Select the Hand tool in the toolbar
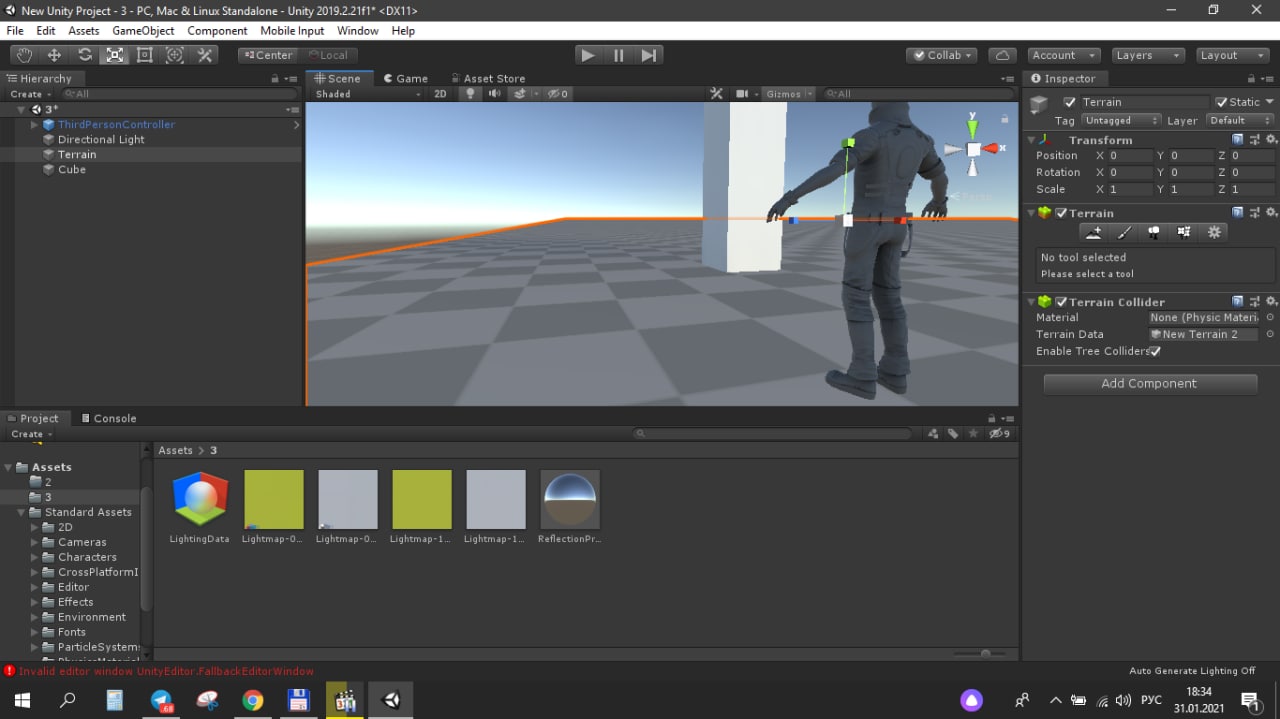This screenshot has width=1280, height=719. pyautogui.click(x=25, y=55)
